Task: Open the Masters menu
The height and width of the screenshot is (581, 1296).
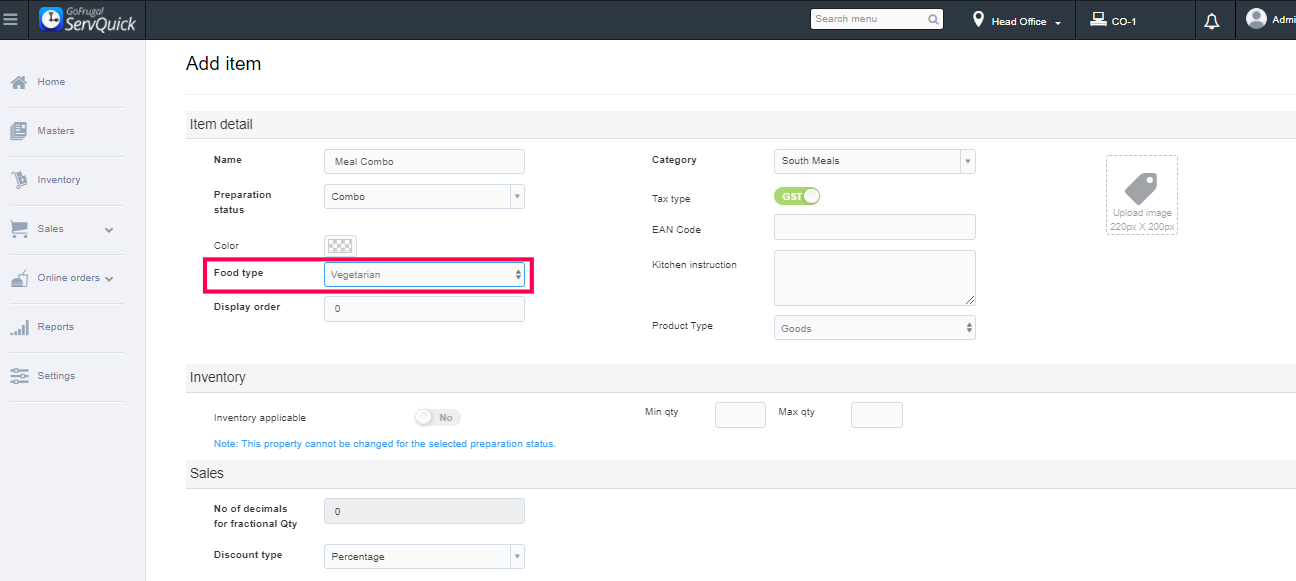Action: click(x=56, y=131)
